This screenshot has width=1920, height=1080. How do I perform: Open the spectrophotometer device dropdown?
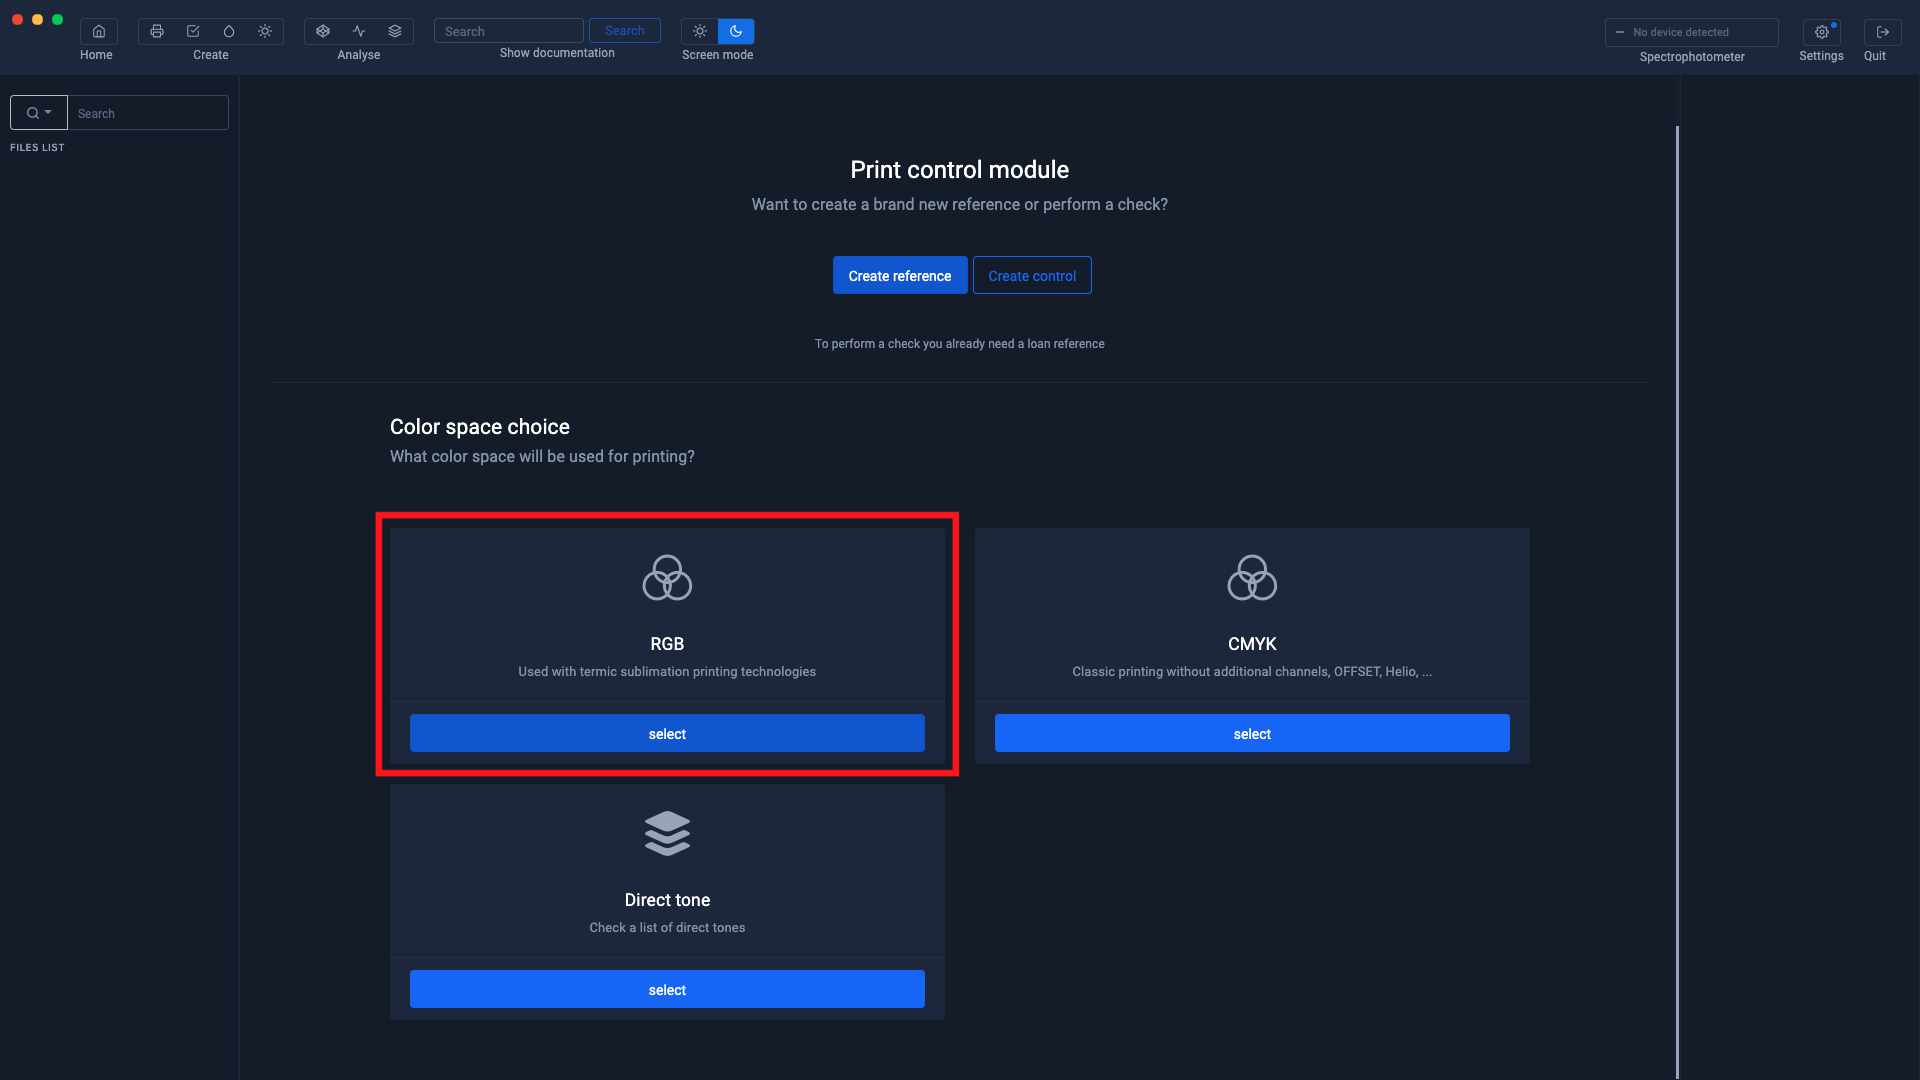1691,32
